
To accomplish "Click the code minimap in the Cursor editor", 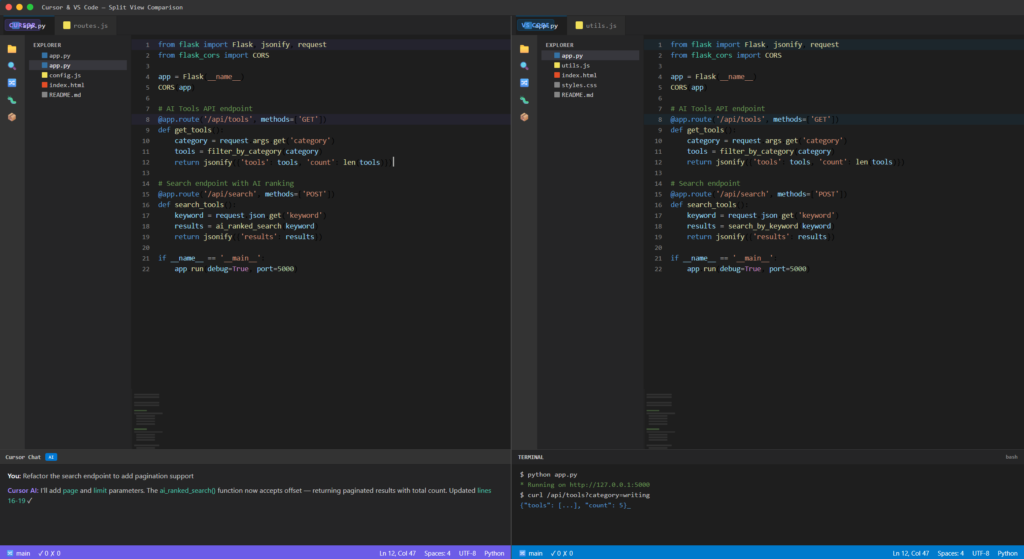I will [147, 419].
